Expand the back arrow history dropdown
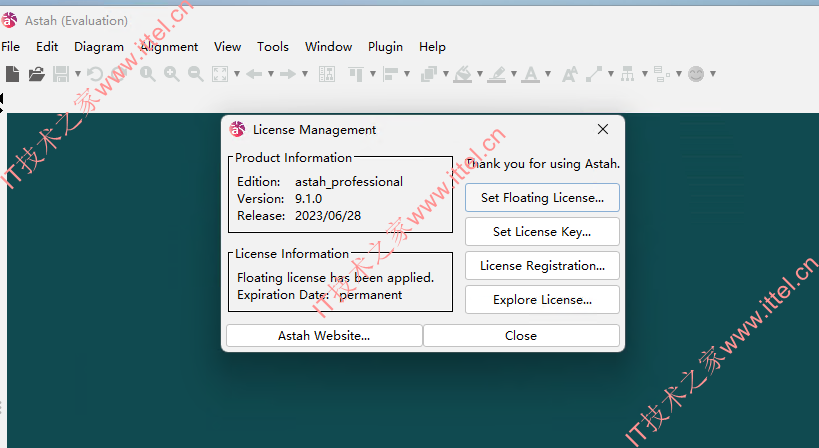The width and height of the screenshot is (819, 448). pyautogui.click(x=271, y=74)
